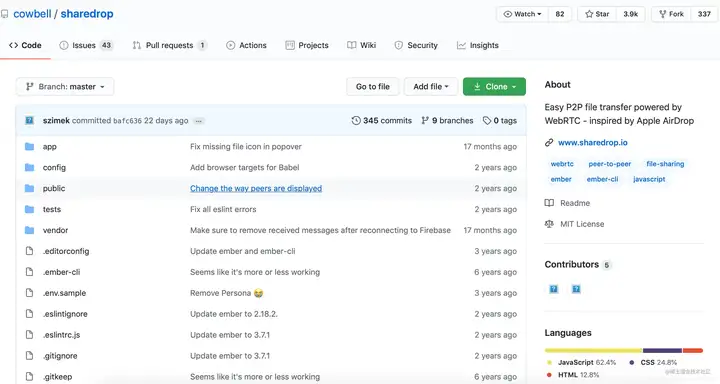Click the branches fork icon
720x384 pixels.
pyautogui.click(x=425, y=120)
